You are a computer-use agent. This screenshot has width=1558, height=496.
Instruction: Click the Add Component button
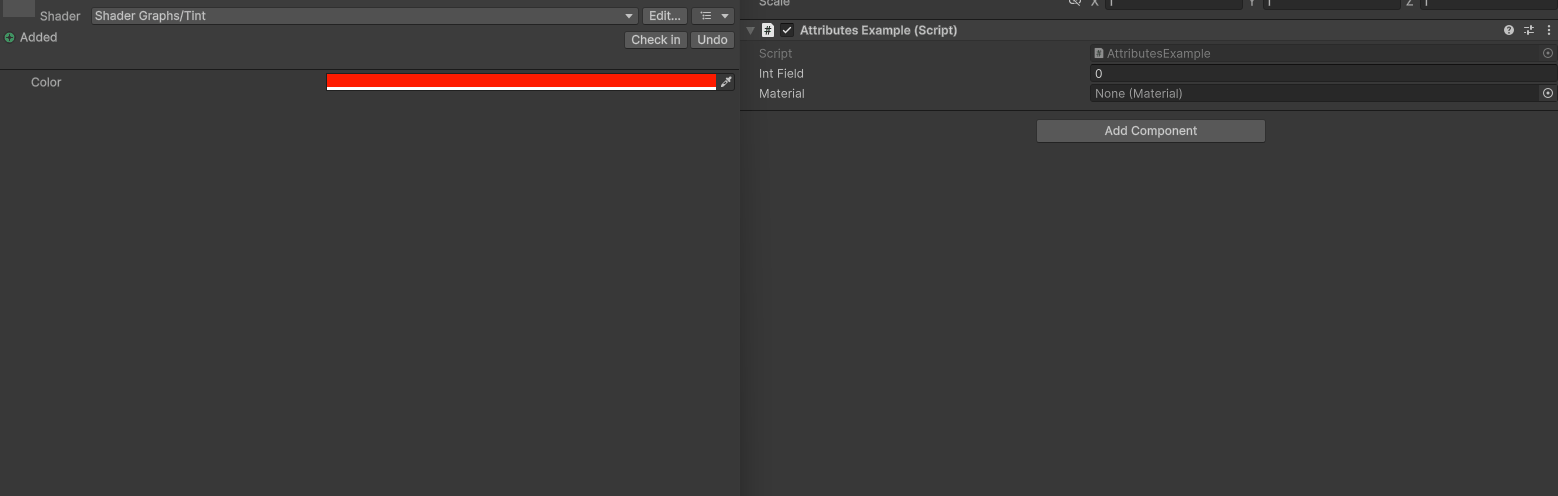pos(1151,131)
